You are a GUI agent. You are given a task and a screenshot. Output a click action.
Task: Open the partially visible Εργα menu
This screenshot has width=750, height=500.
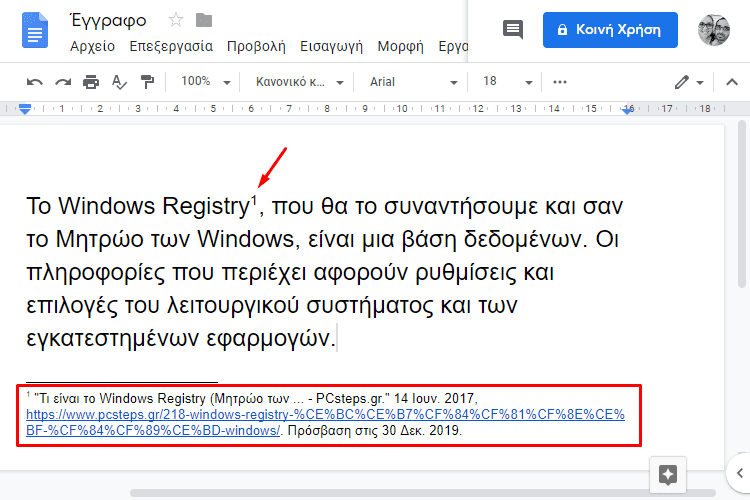[453, 46]
